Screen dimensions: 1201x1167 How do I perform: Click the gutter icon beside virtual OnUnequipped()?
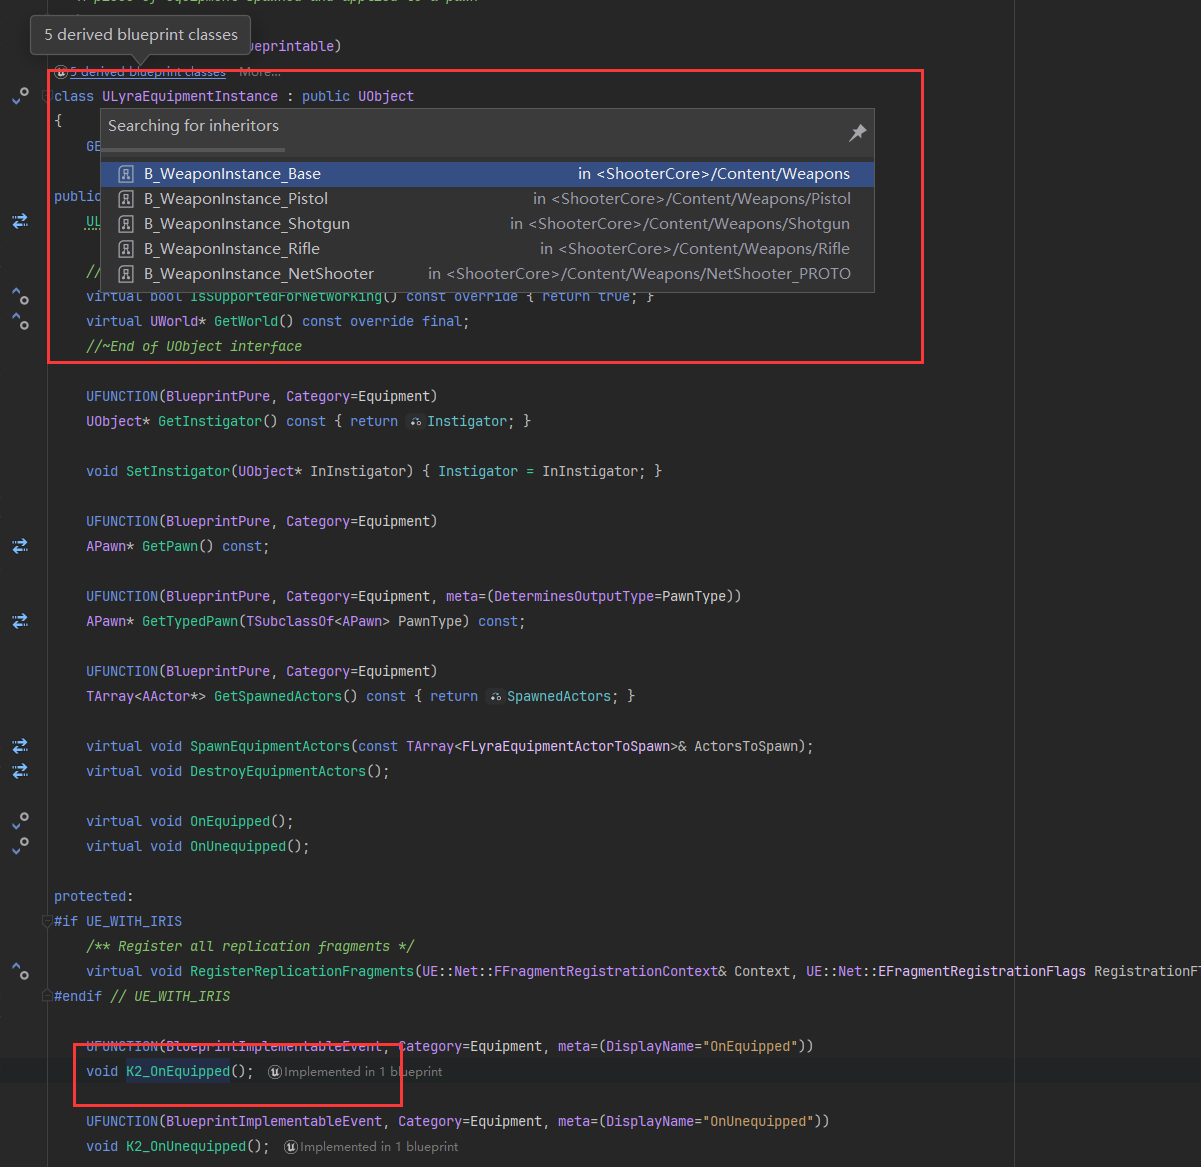click(x=20, y=846)
